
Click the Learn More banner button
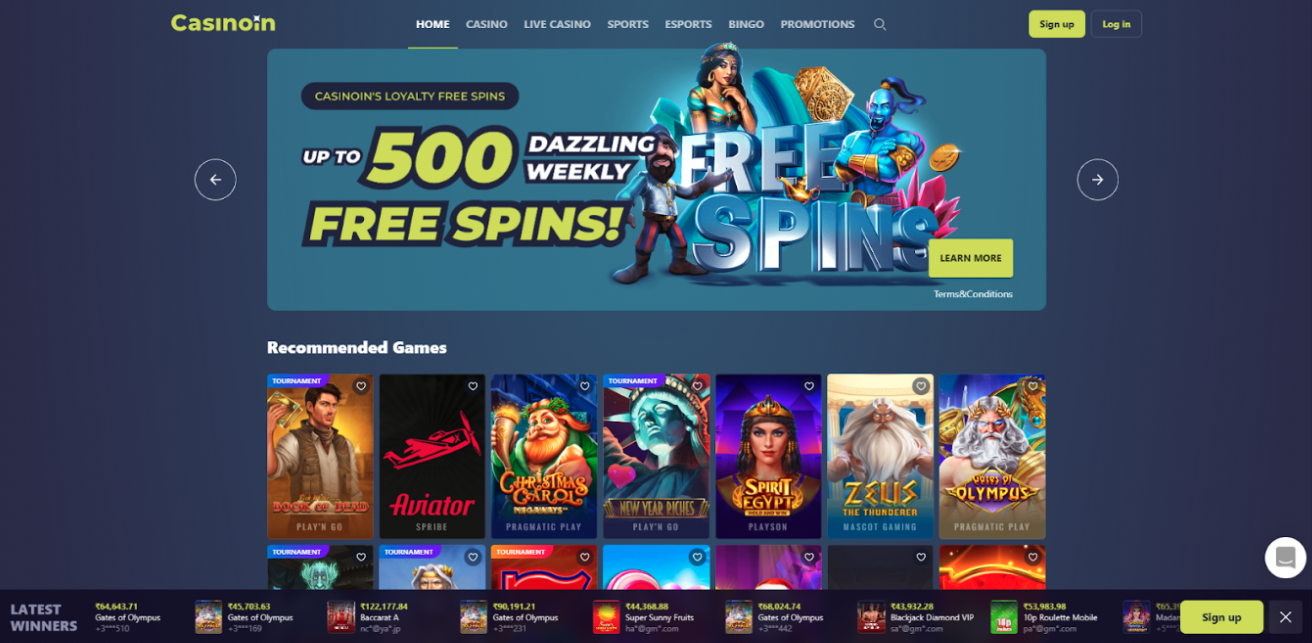tap(970, 258)
